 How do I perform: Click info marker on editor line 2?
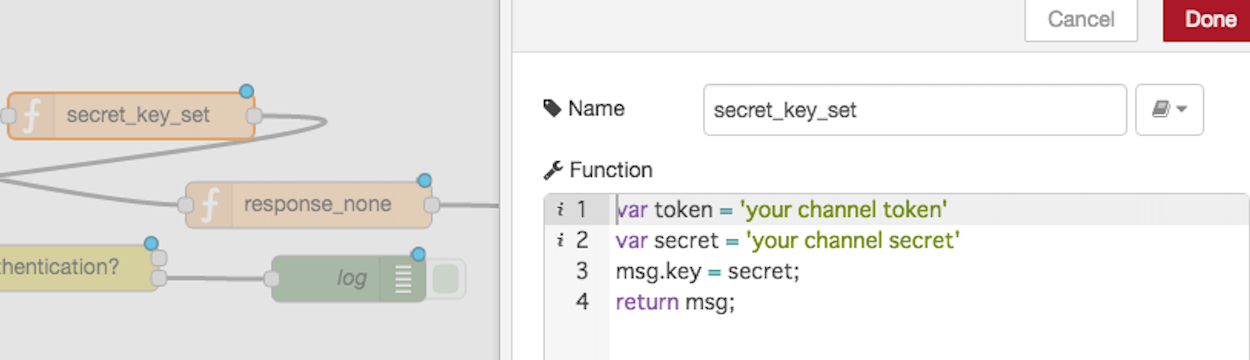coord(560,240)
